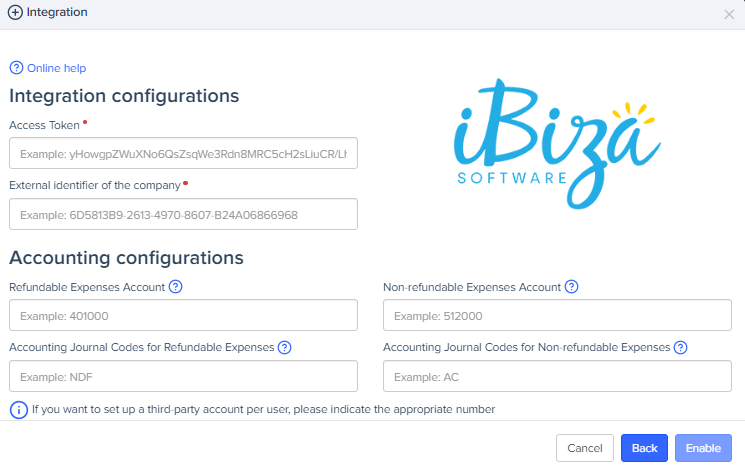Open the Online help link

point(56,68)
